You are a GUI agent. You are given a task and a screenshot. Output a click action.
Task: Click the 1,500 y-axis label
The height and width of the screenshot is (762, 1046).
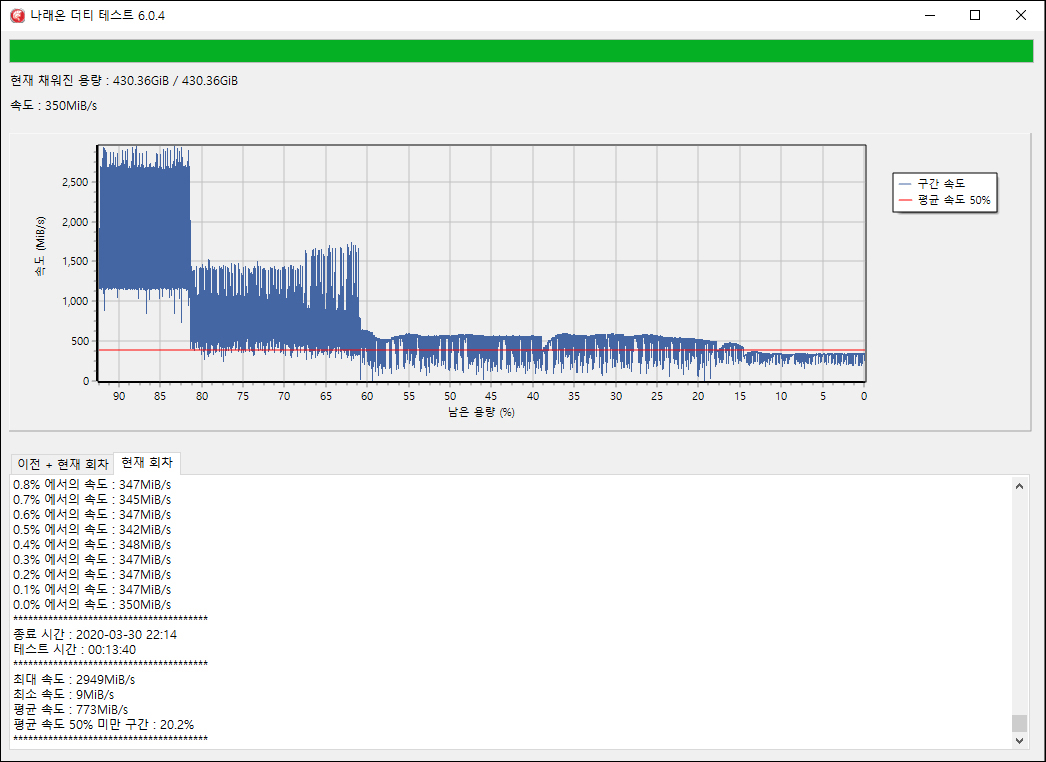point(75,262)
